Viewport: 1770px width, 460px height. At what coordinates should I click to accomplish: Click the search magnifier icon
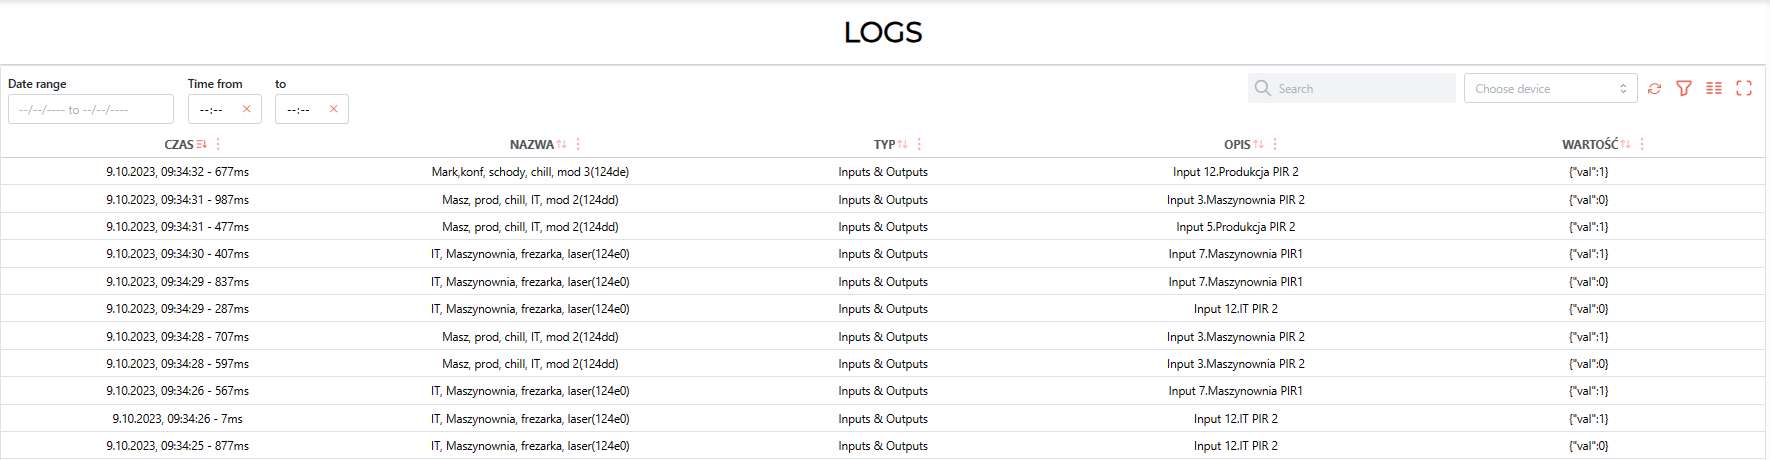[1263, 88]
